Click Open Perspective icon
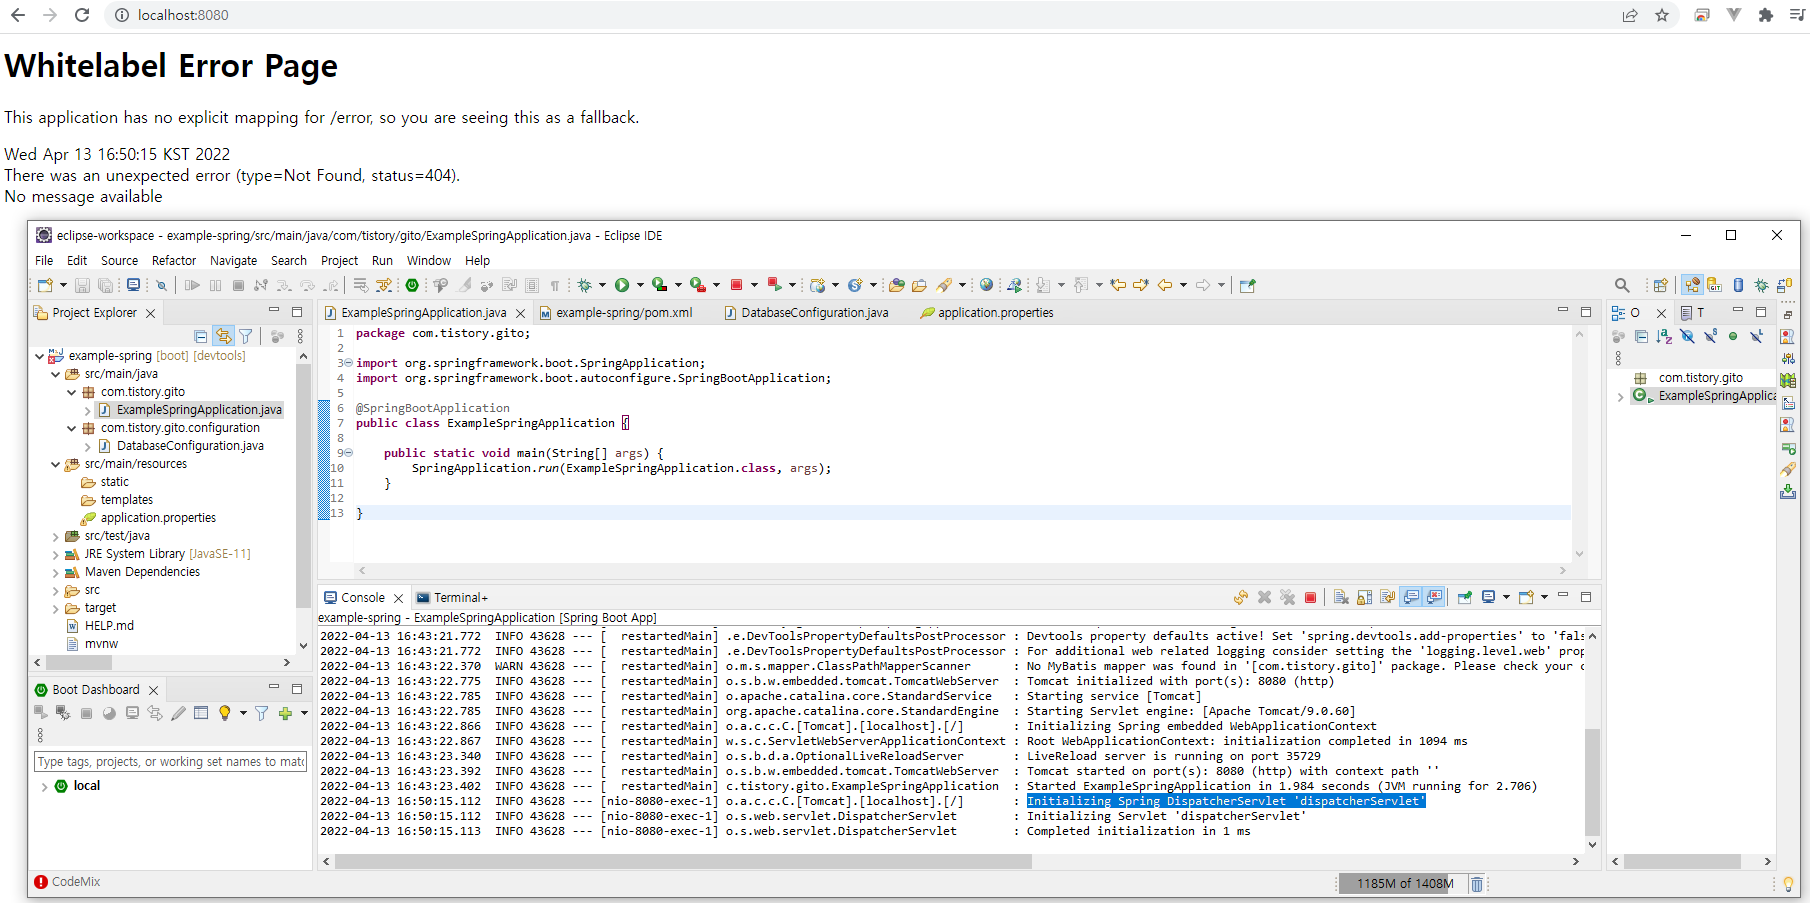This screenshot has width=1810, height=903. click(1661, 286)
